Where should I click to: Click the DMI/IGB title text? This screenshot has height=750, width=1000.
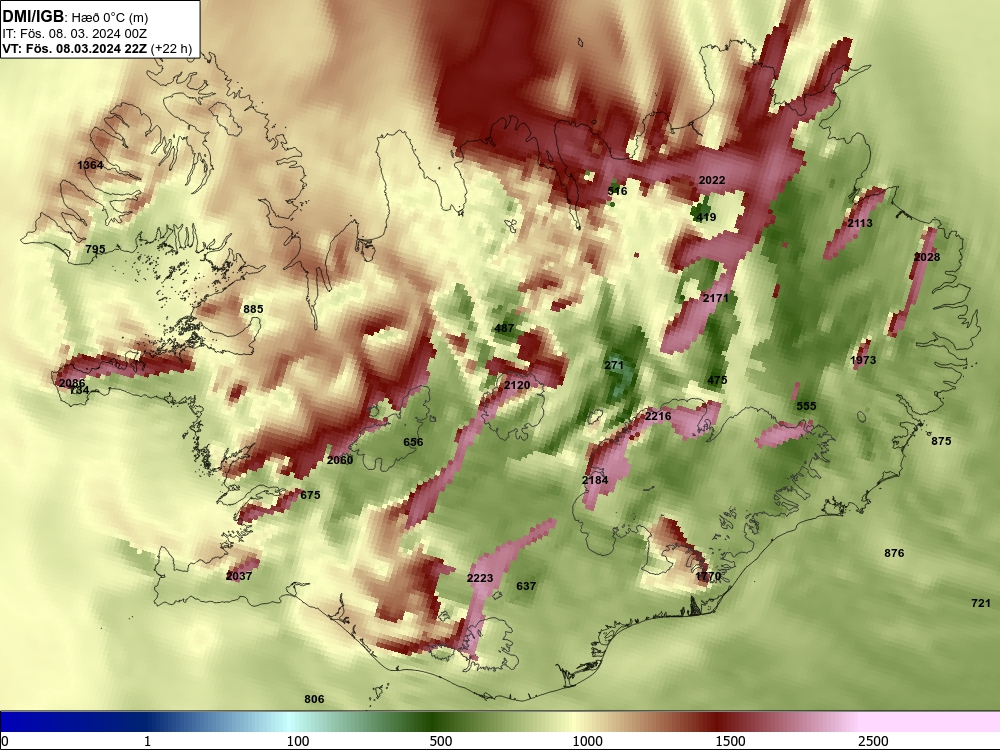33,17
